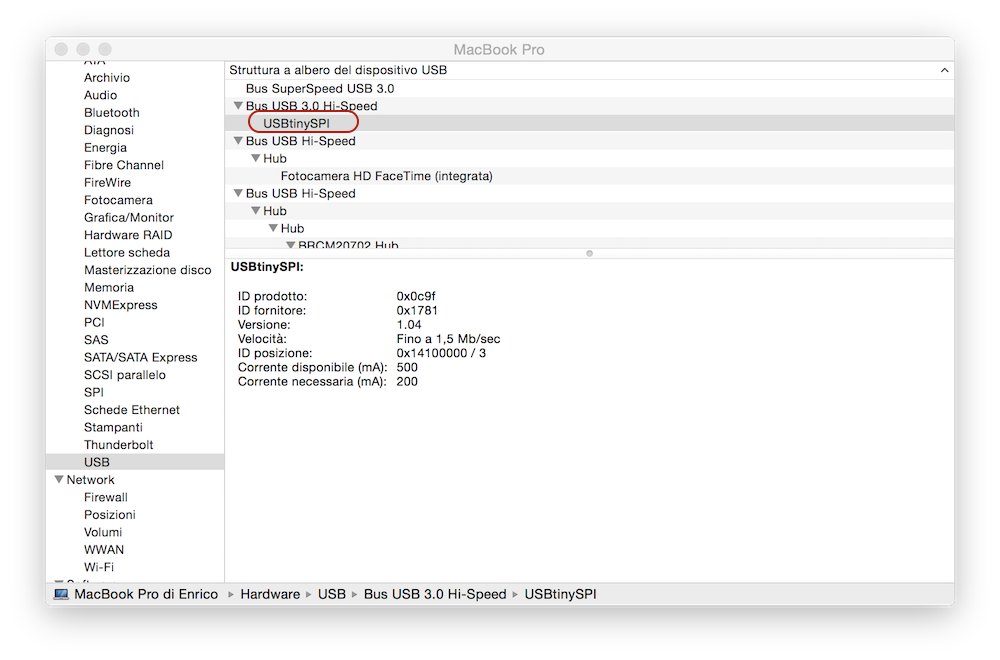Click Hardware in the path bar

(x=270, y=594)
